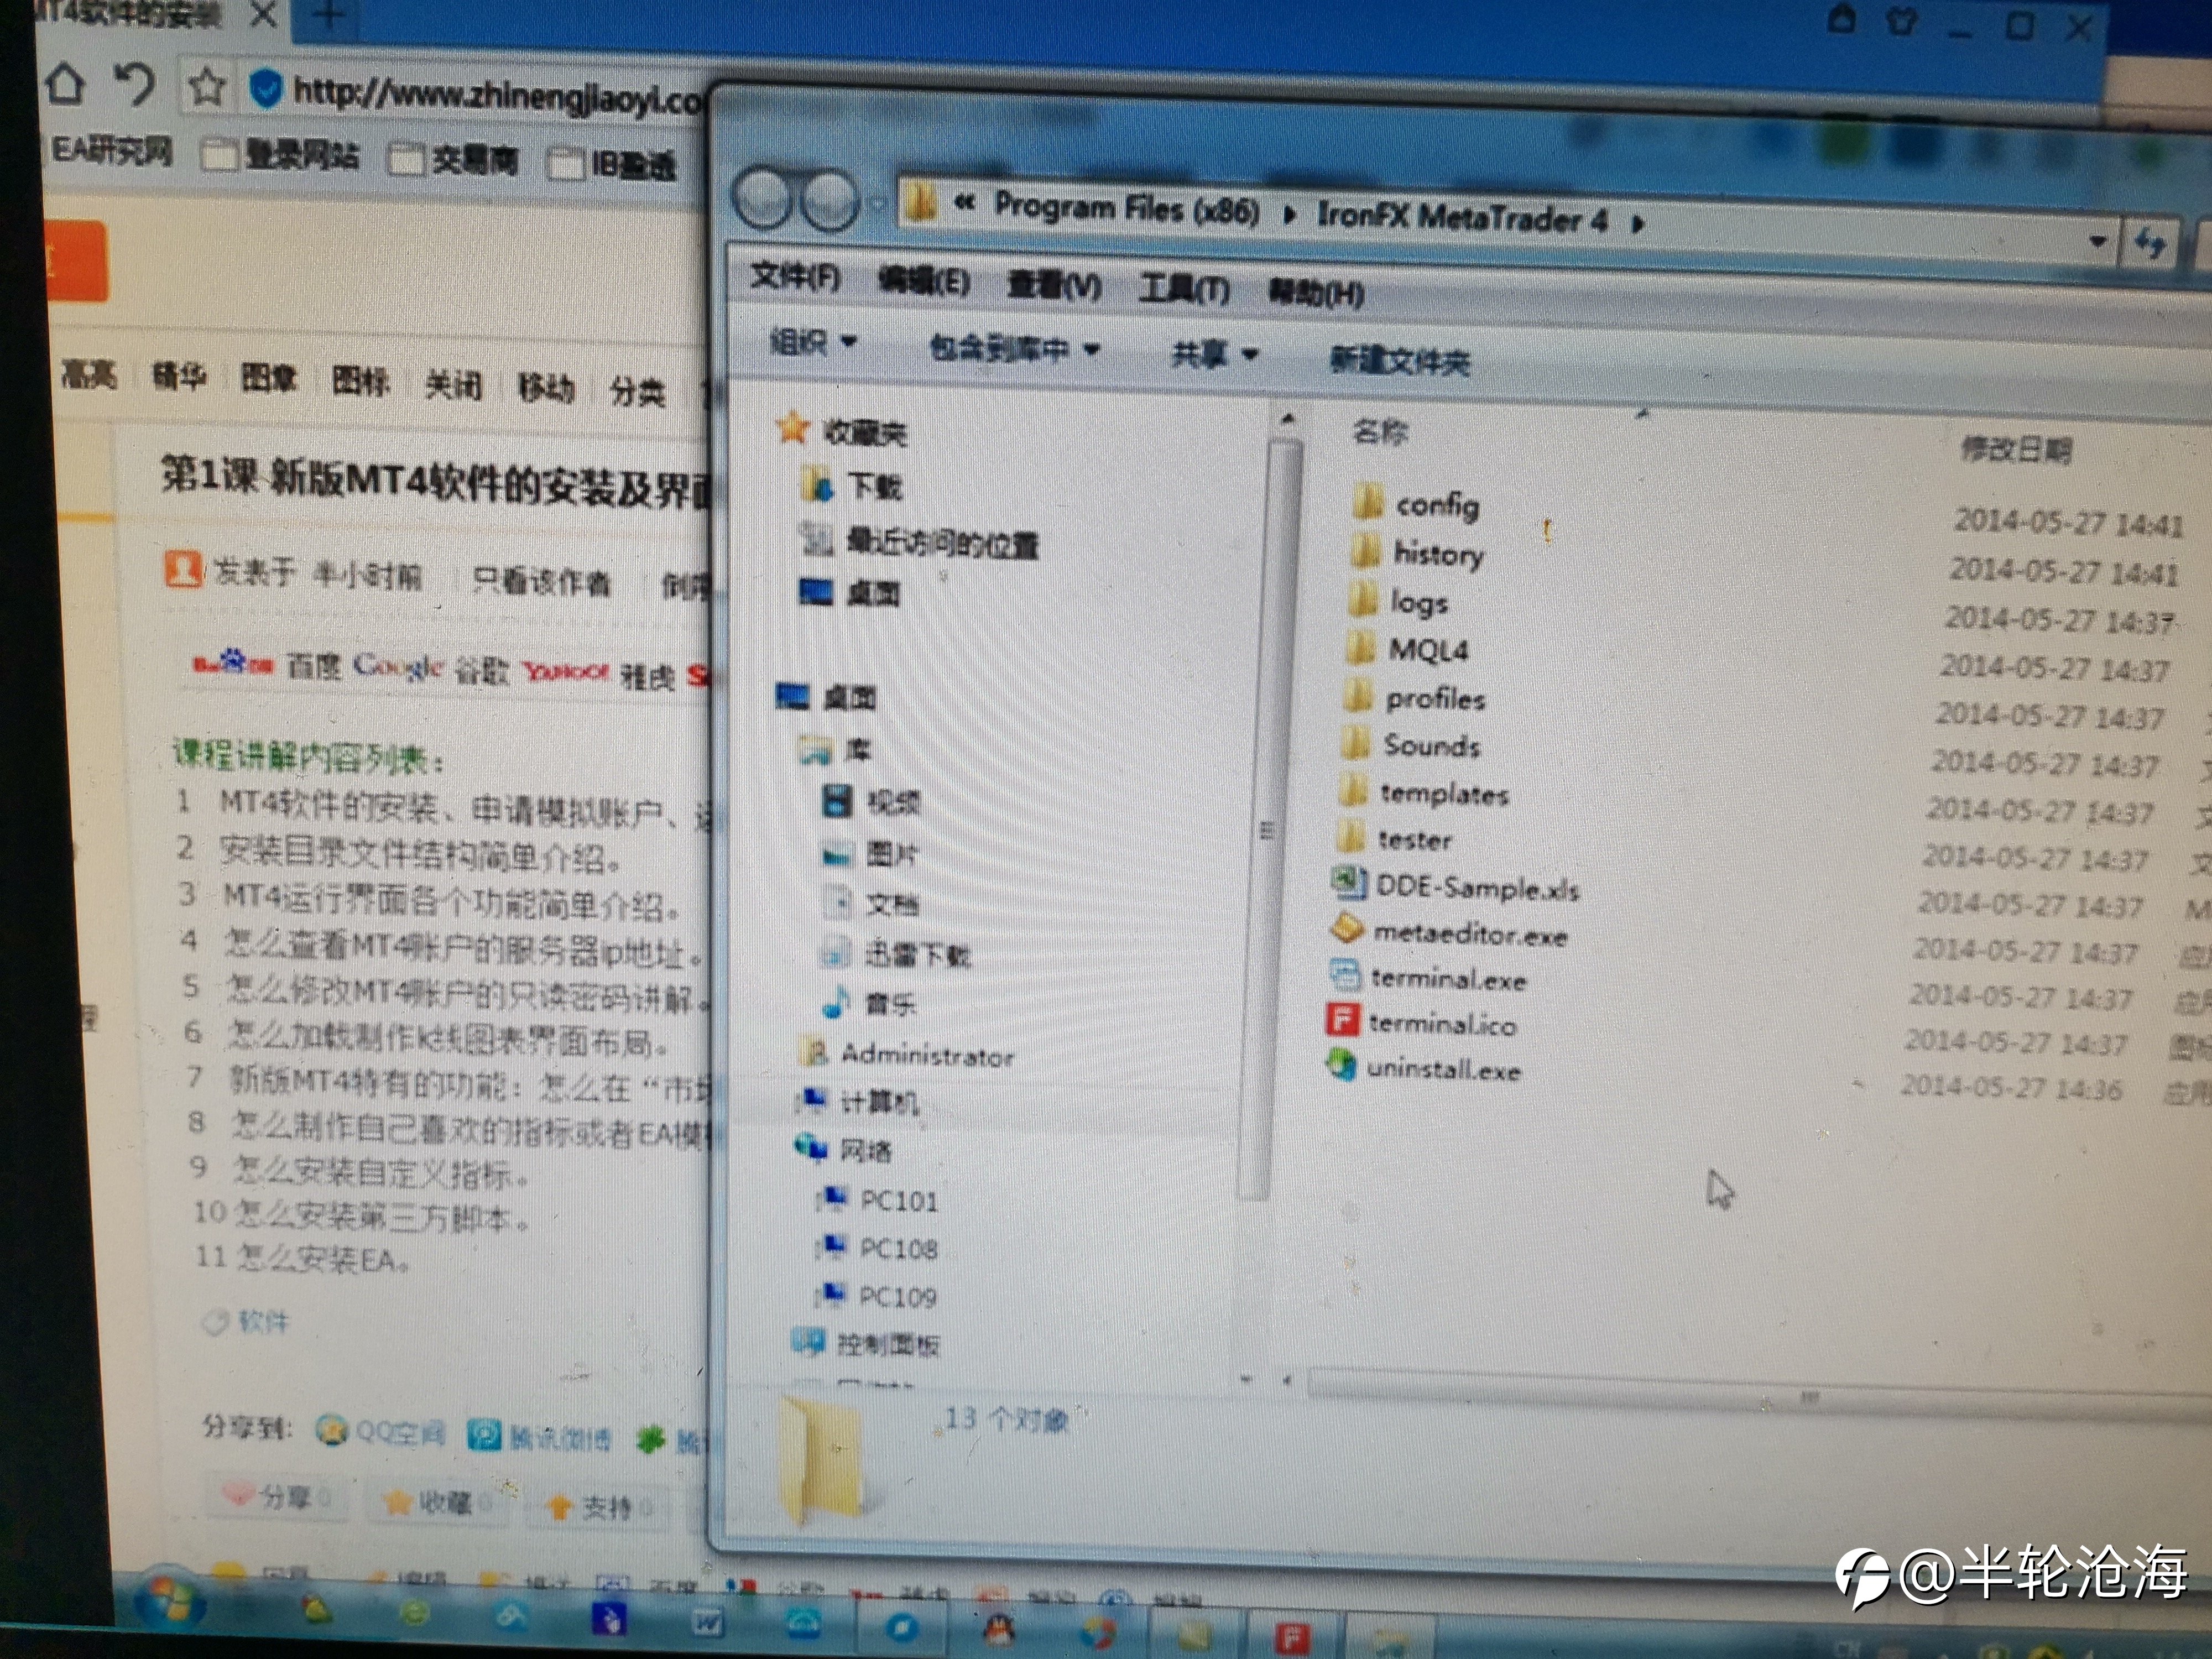
Task: Select uninstall.exe file
Action: coord(1422,1068)
